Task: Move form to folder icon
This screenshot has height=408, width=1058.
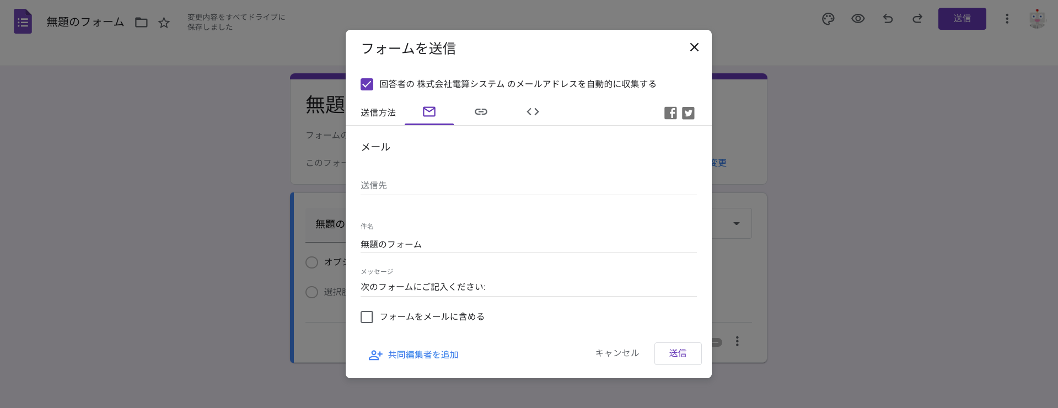Action: tap(141, 22)
